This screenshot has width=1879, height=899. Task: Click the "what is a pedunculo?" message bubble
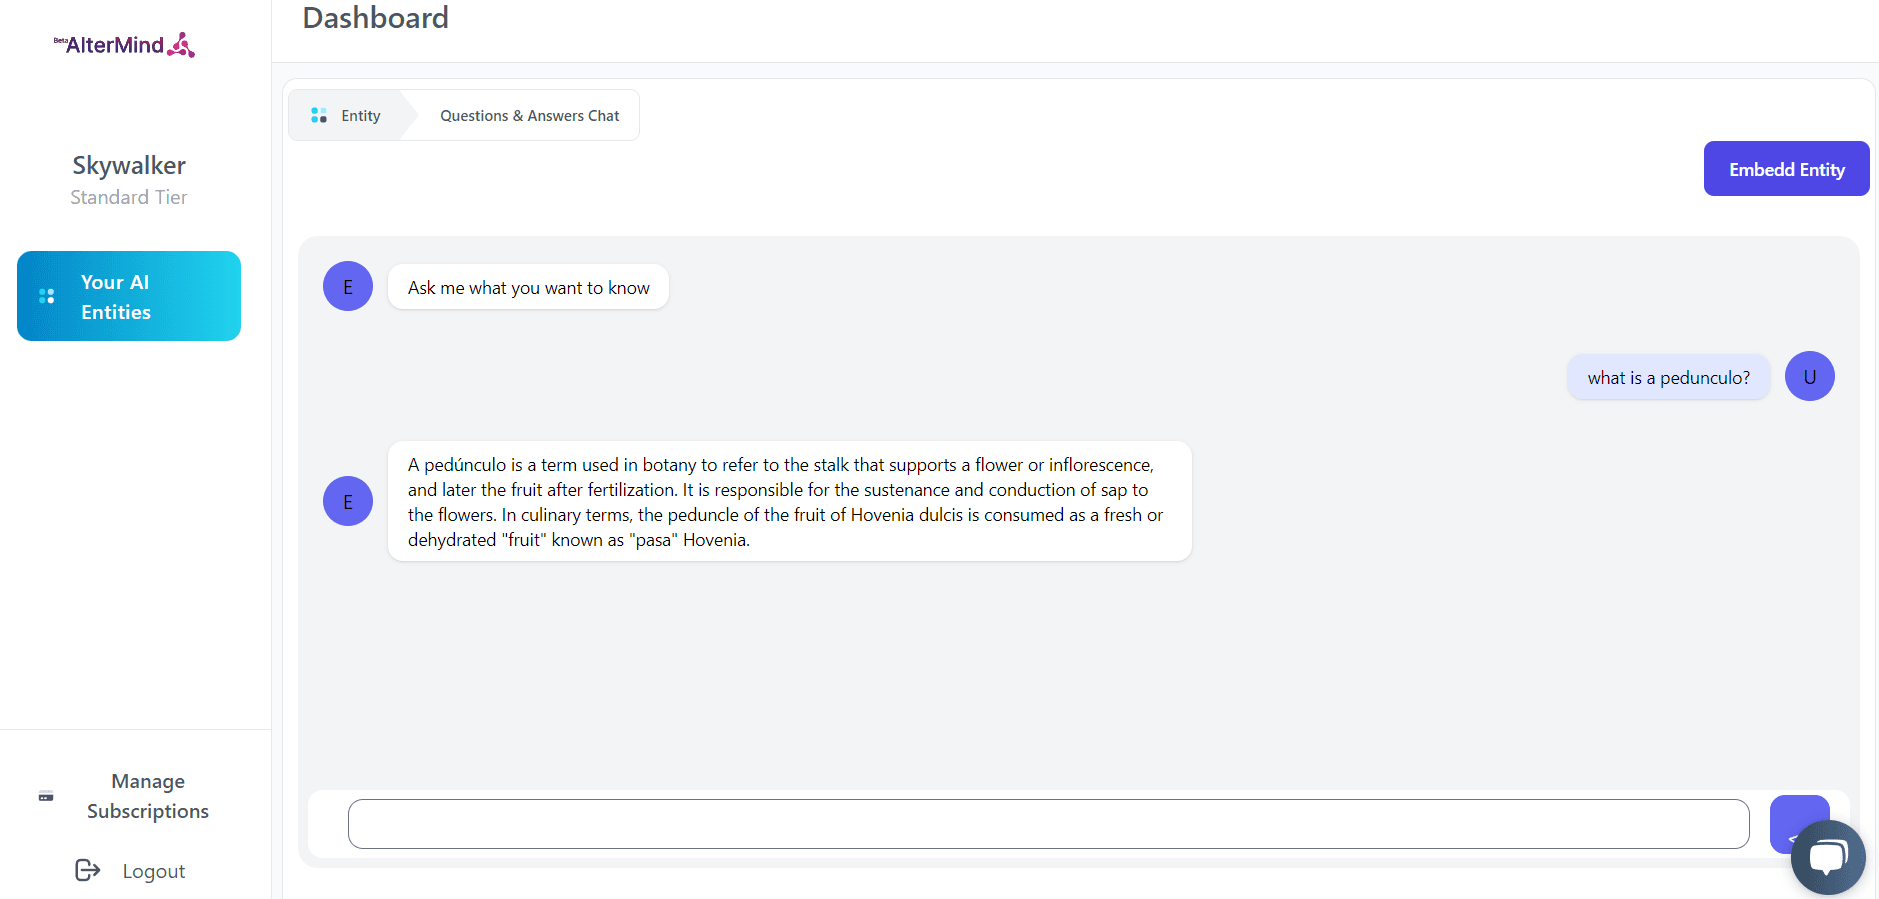tap(1668, 378)
